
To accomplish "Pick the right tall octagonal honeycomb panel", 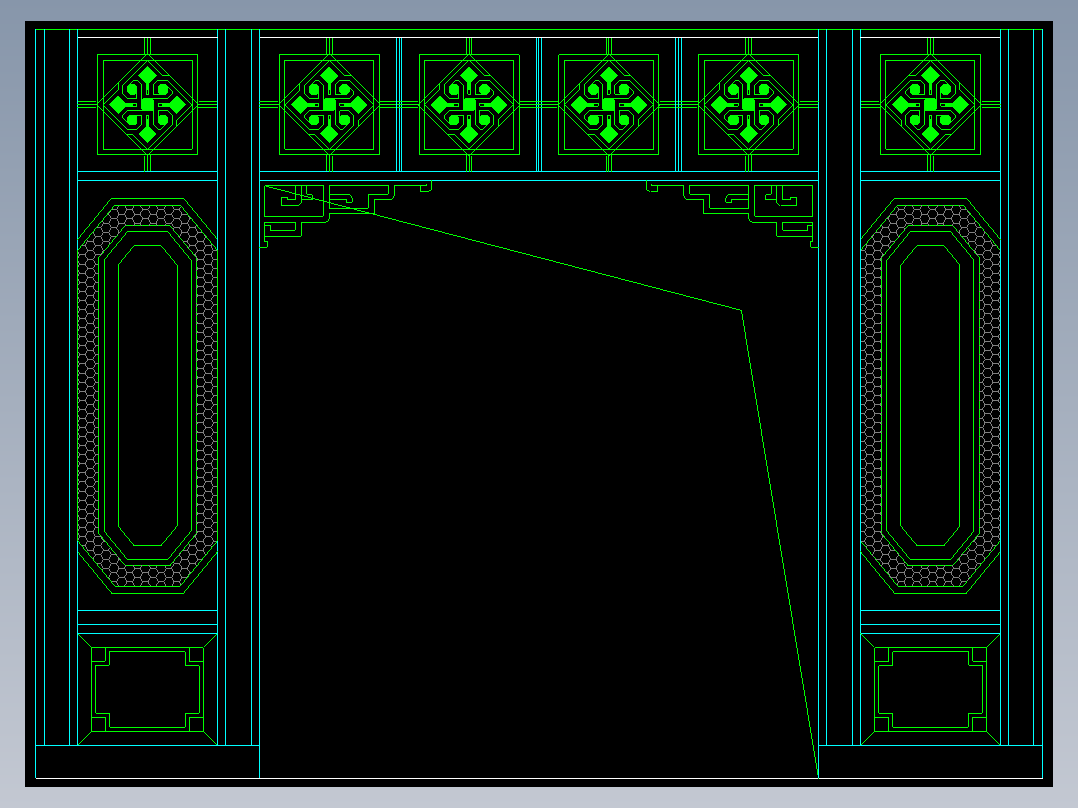I will tap(930, 395).
